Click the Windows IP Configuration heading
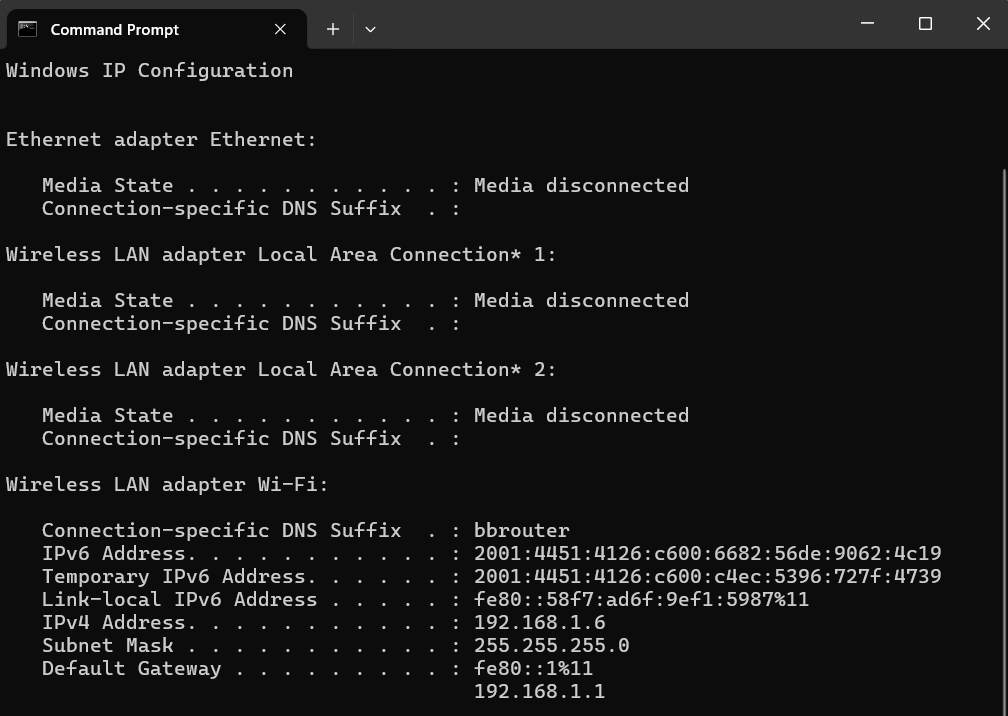This screenshot has width=1008, height=716. (150, 71)
